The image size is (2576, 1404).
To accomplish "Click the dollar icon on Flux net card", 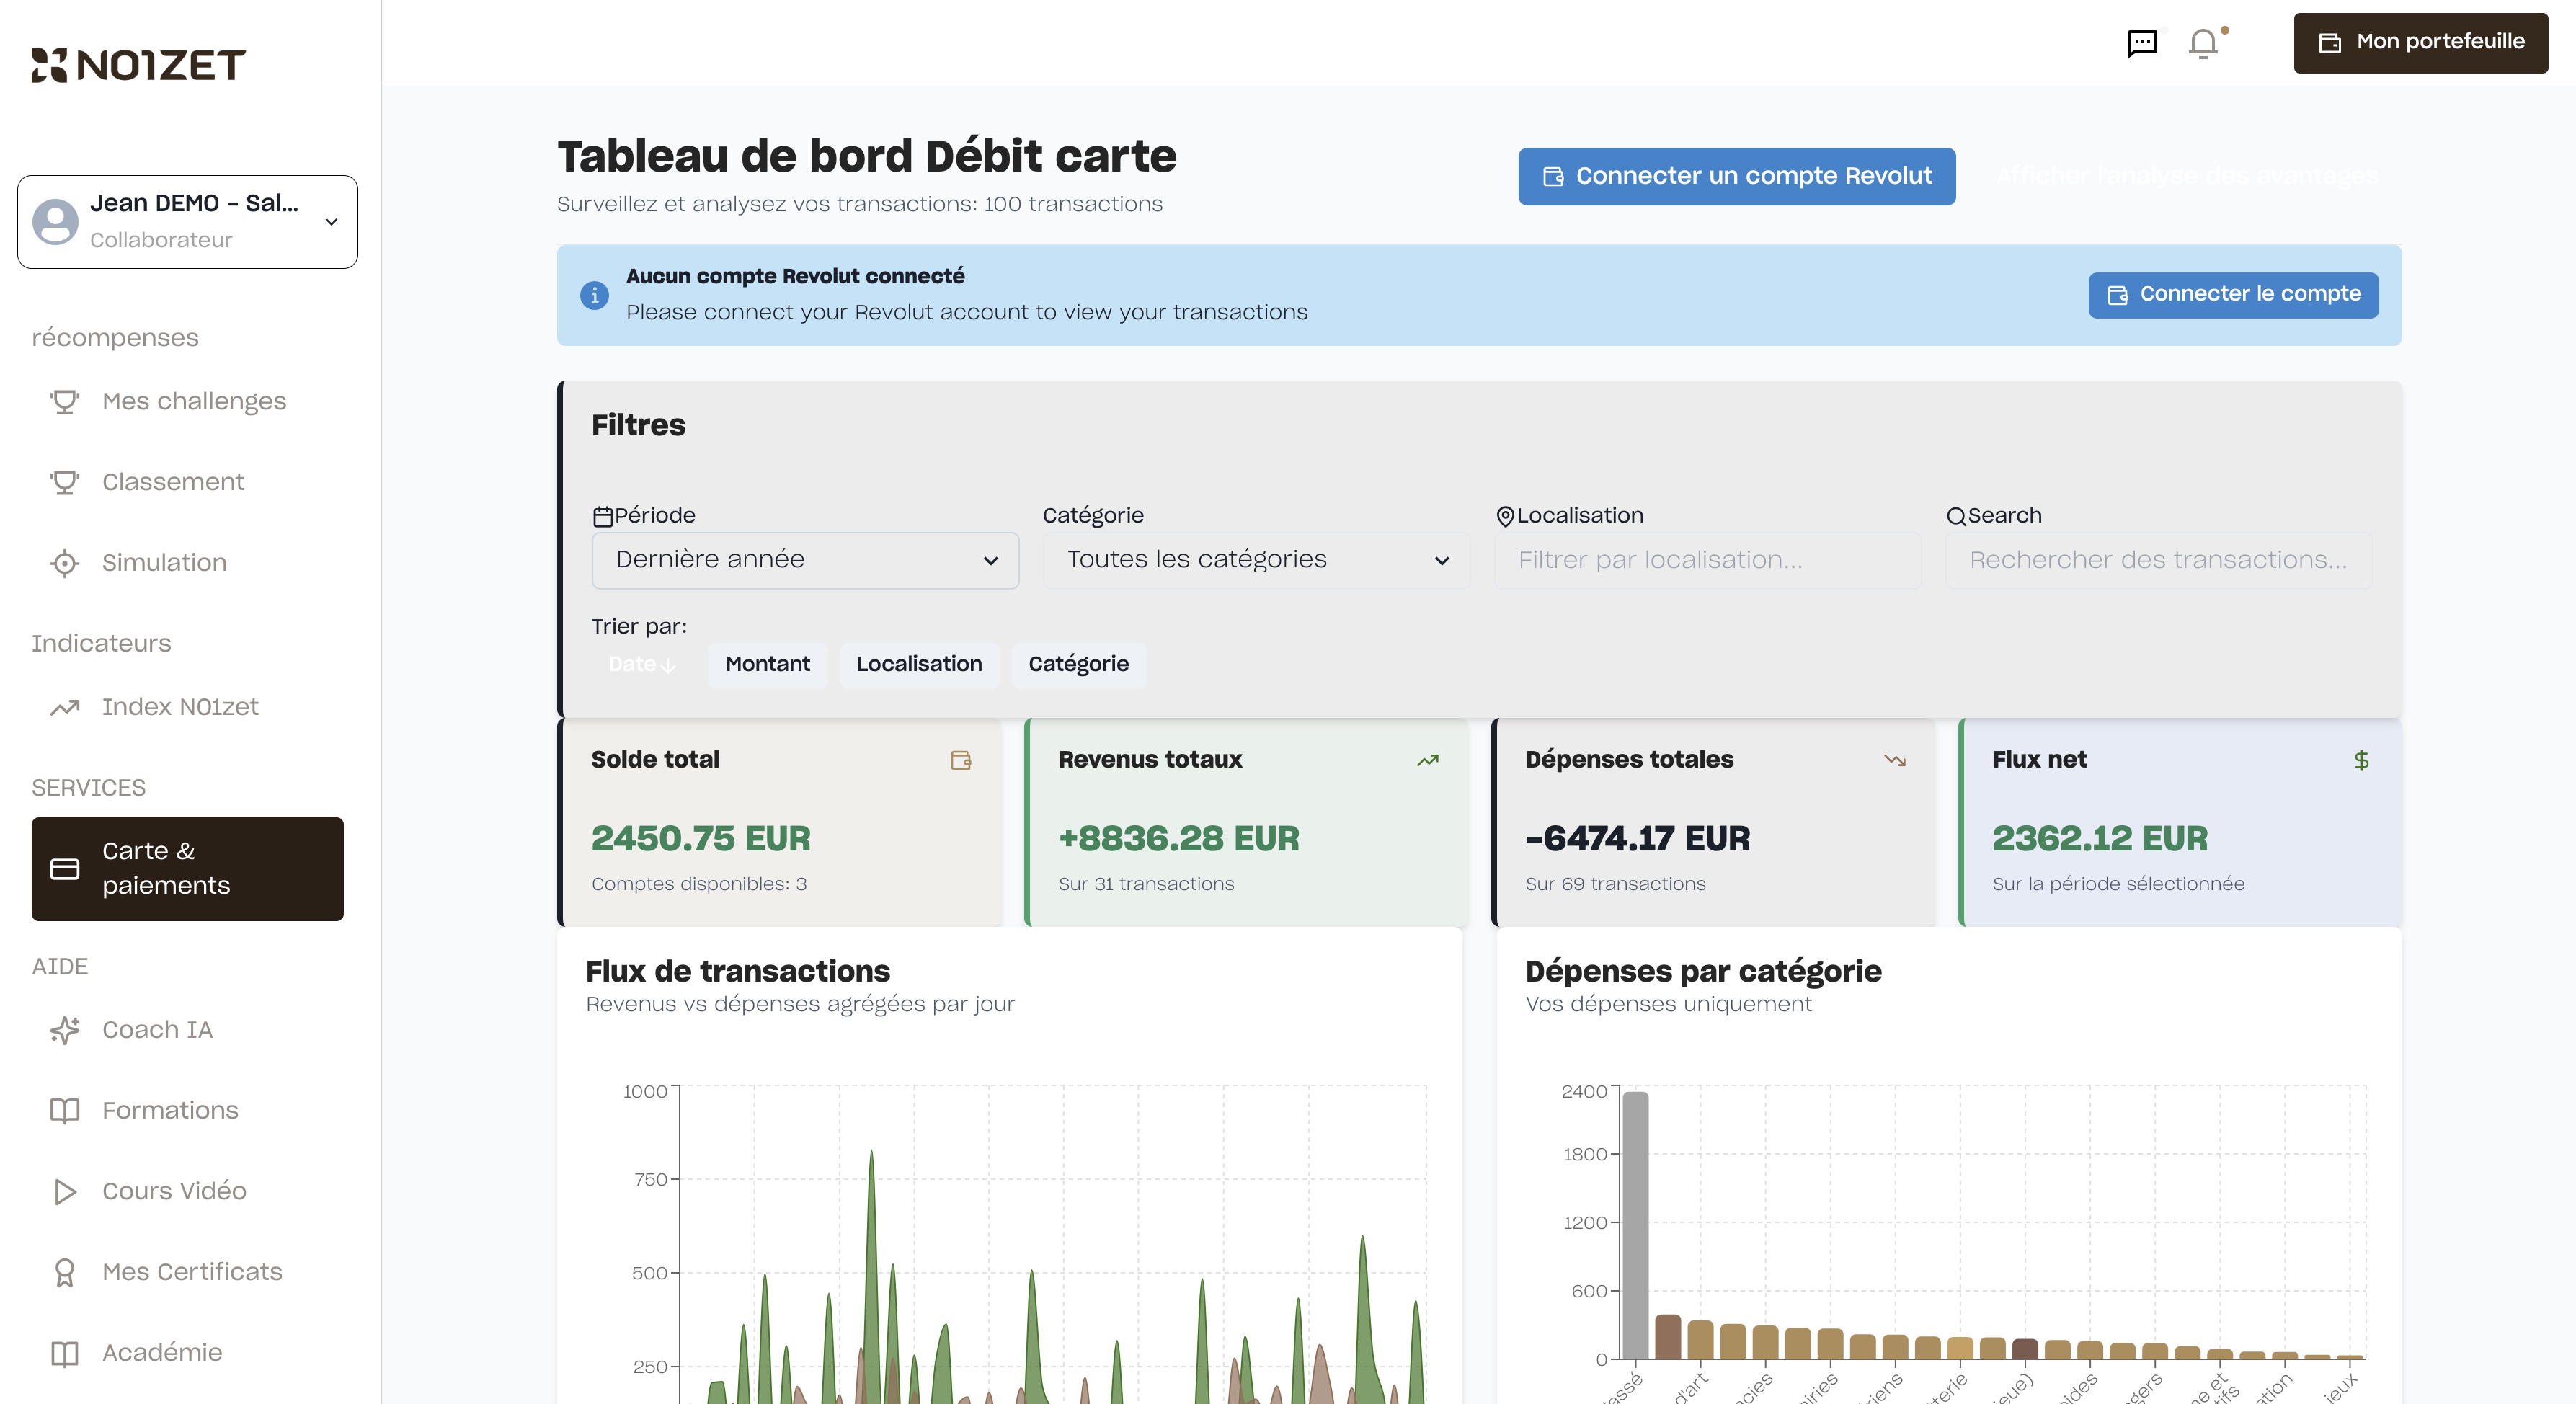I will click(2362, 760).
